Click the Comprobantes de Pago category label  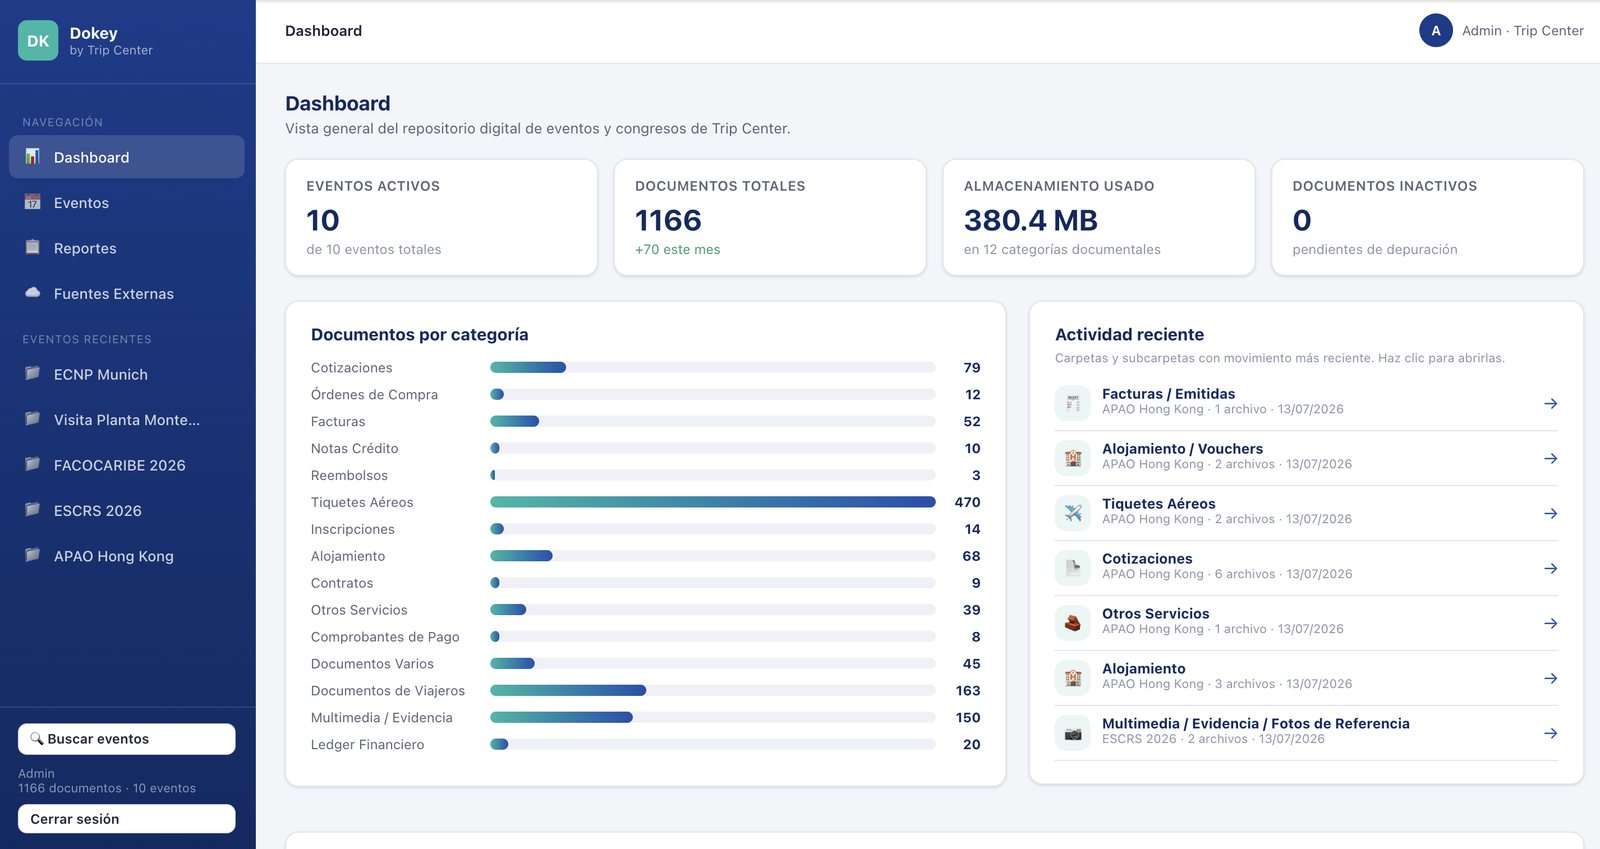click(x=385, y=637)
